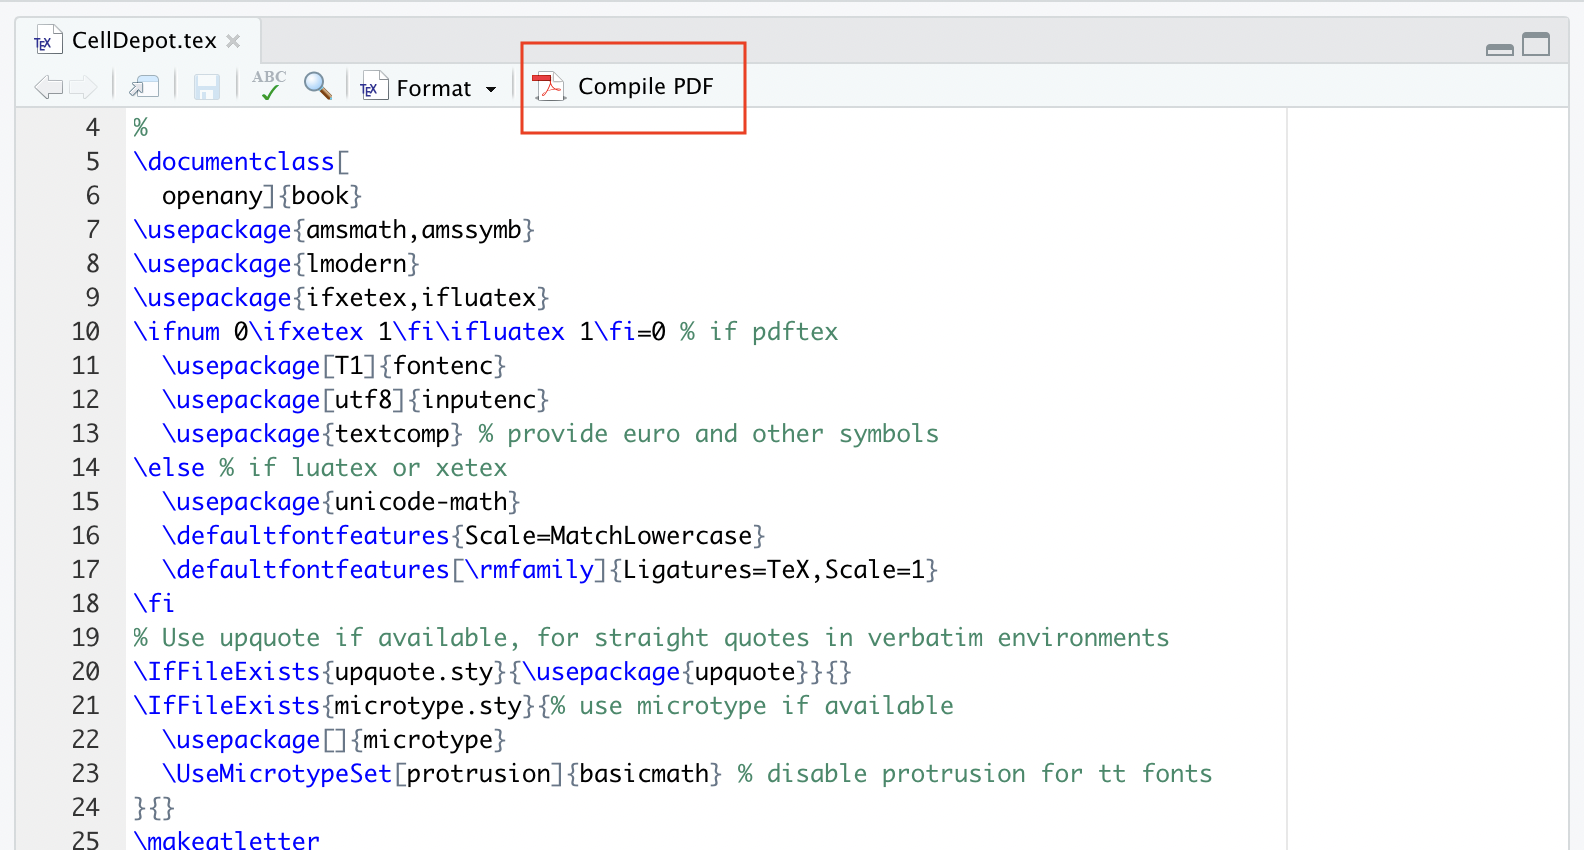
Task: Click the spell check ABC icon
Action: 268,86
